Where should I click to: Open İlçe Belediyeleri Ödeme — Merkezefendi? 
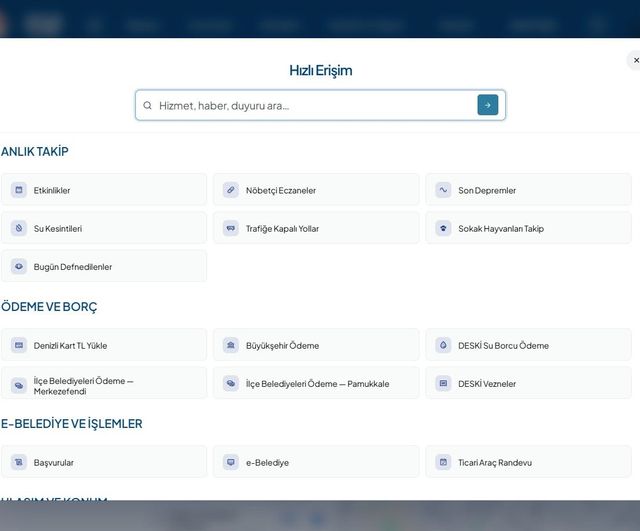[104, 383]
